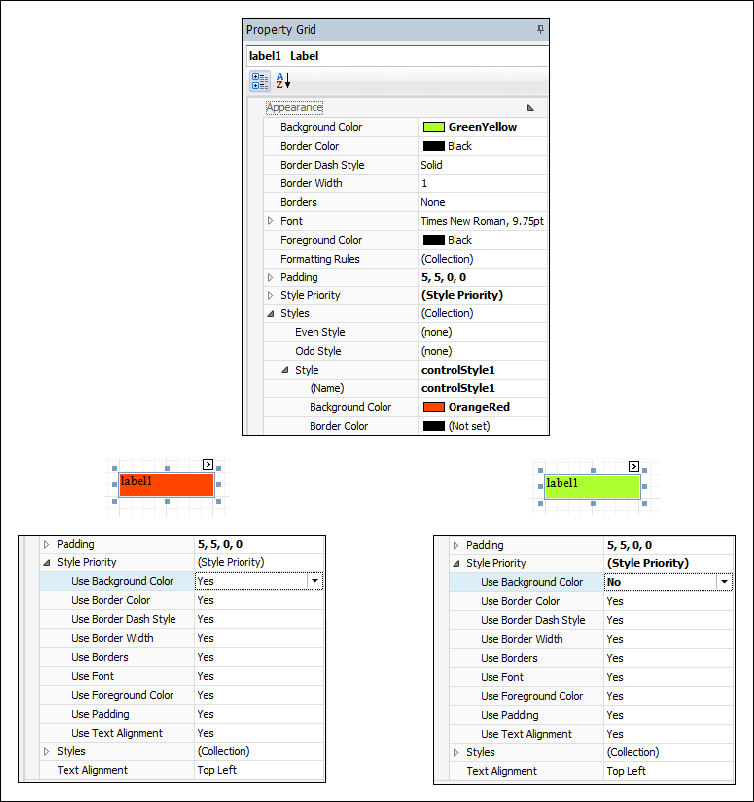
Task: Select Use Border Dash Style in left panel
Action: 182,619
